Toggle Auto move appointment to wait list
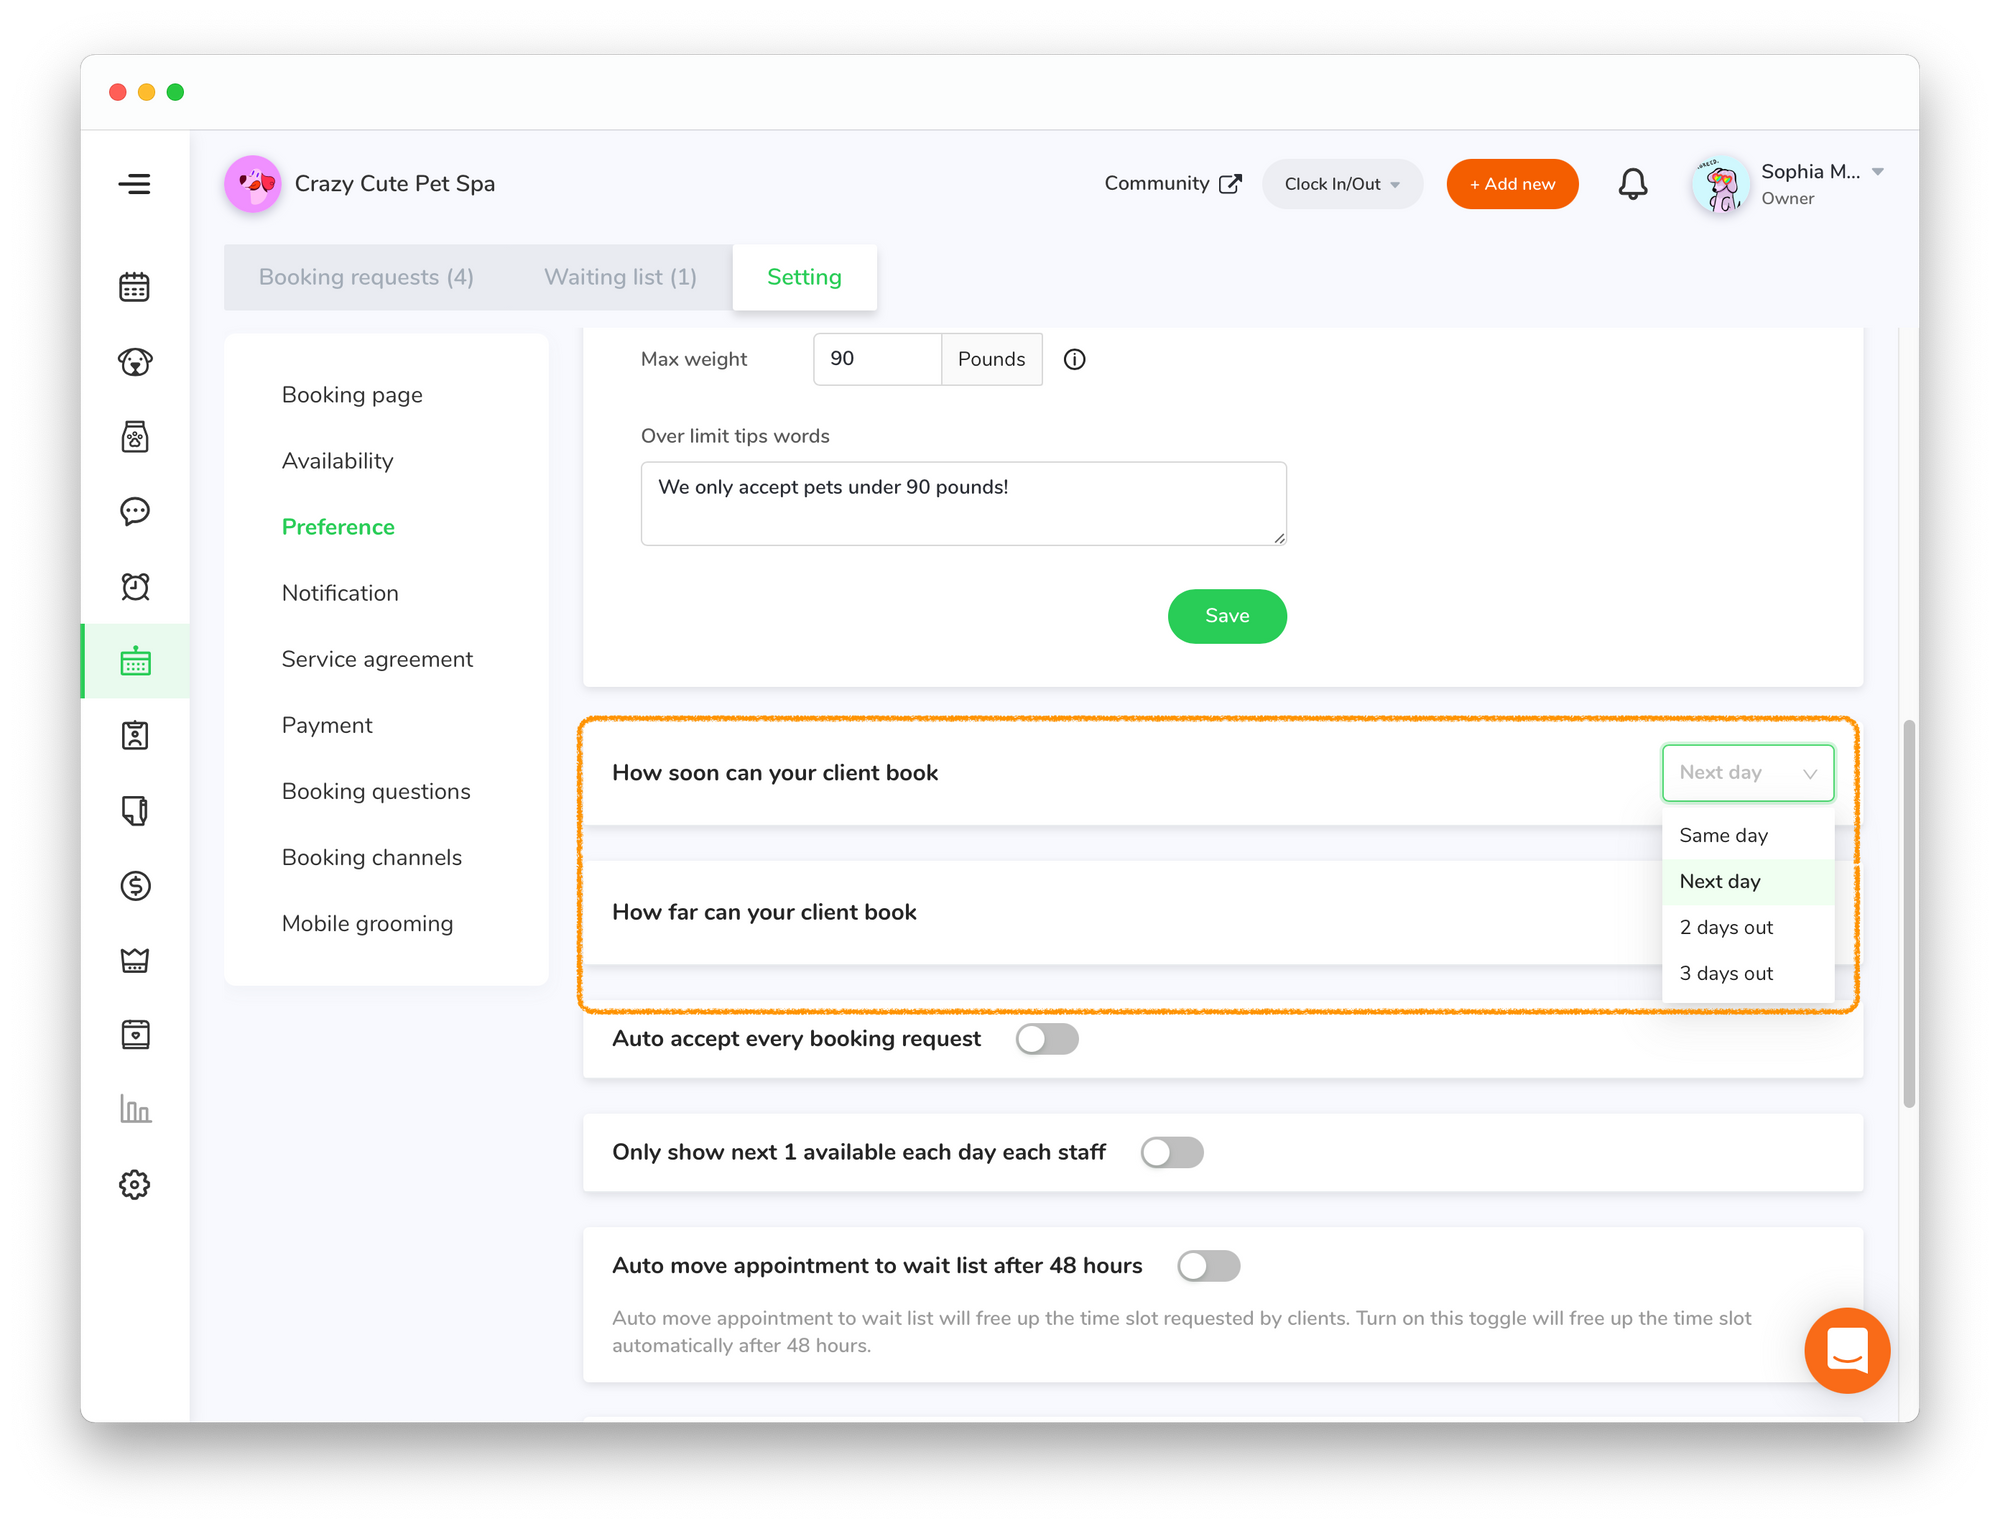This screenshot has width=2000, height=1529. (1208, 1266)
